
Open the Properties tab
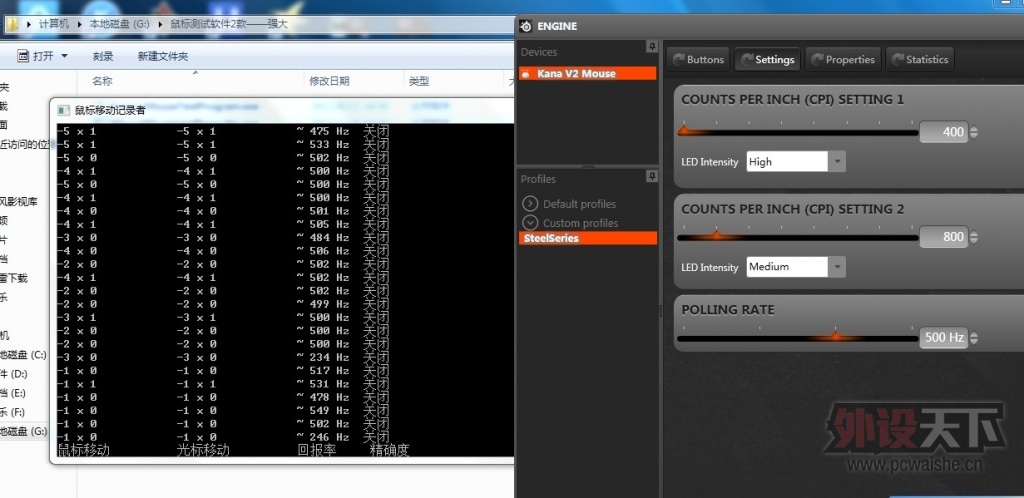(x=843, y=59)
